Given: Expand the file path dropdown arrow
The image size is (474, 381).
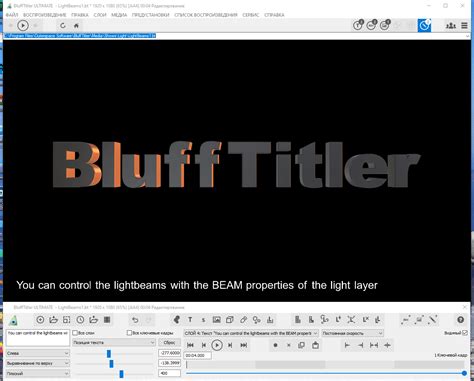Looking at the screenshot, I should [467, 36].
